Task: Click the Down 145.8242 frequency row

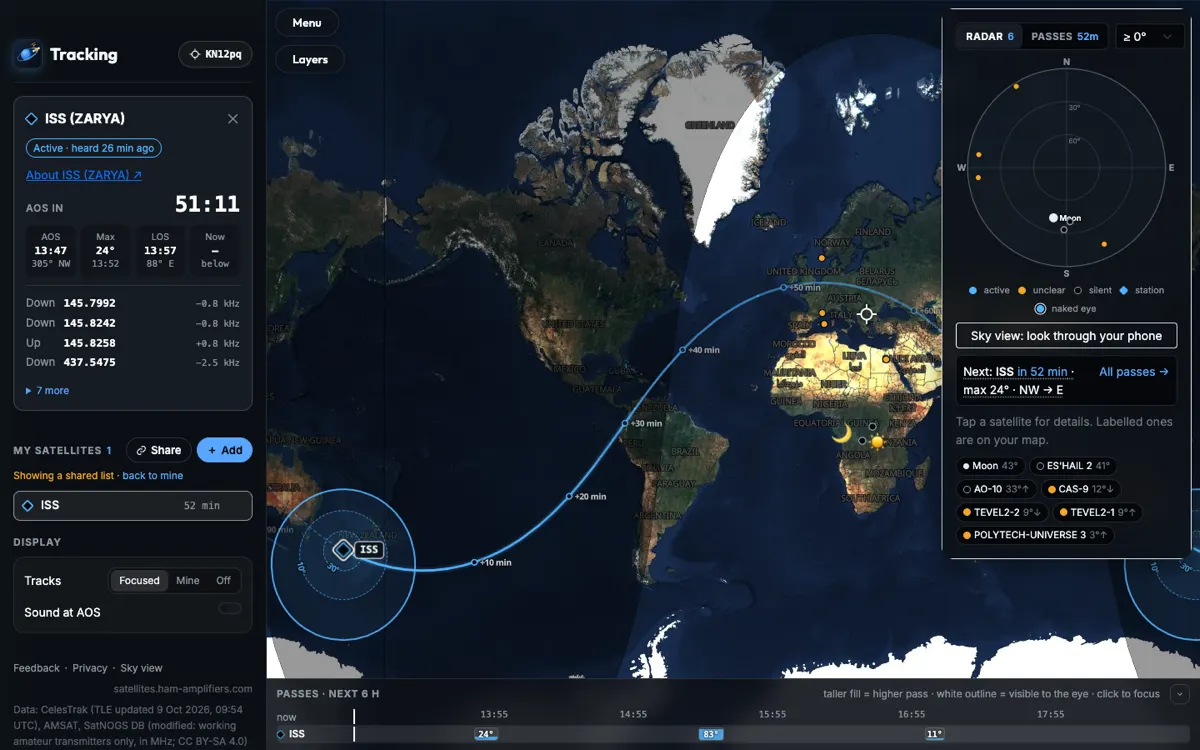Action: tap(133, 323)
